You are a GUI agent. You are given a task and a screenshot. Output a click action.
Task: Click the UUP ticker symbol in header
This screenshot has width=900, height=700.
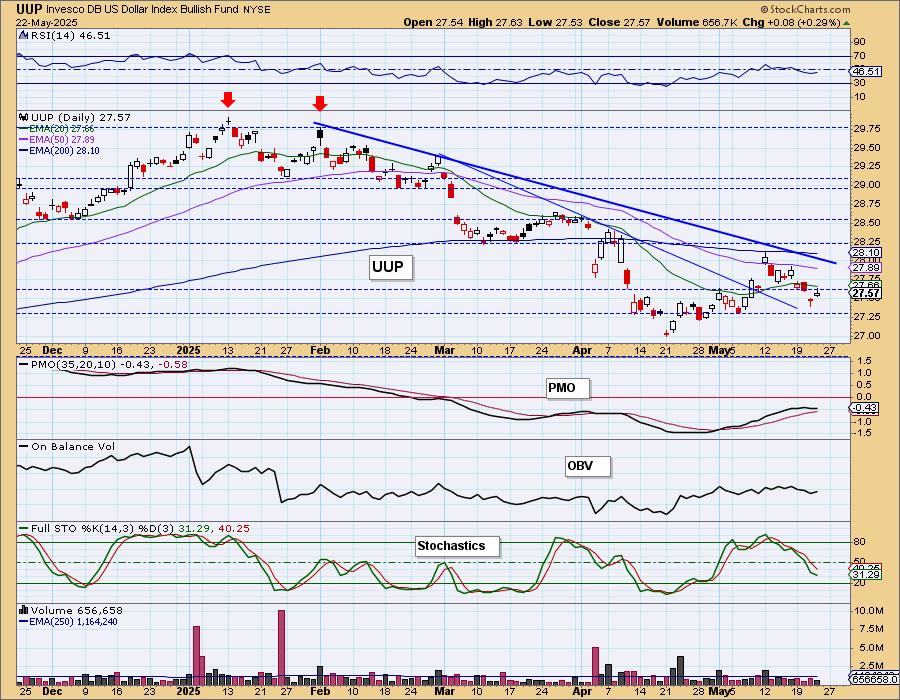pyautogui.click(x=29, y=9)
